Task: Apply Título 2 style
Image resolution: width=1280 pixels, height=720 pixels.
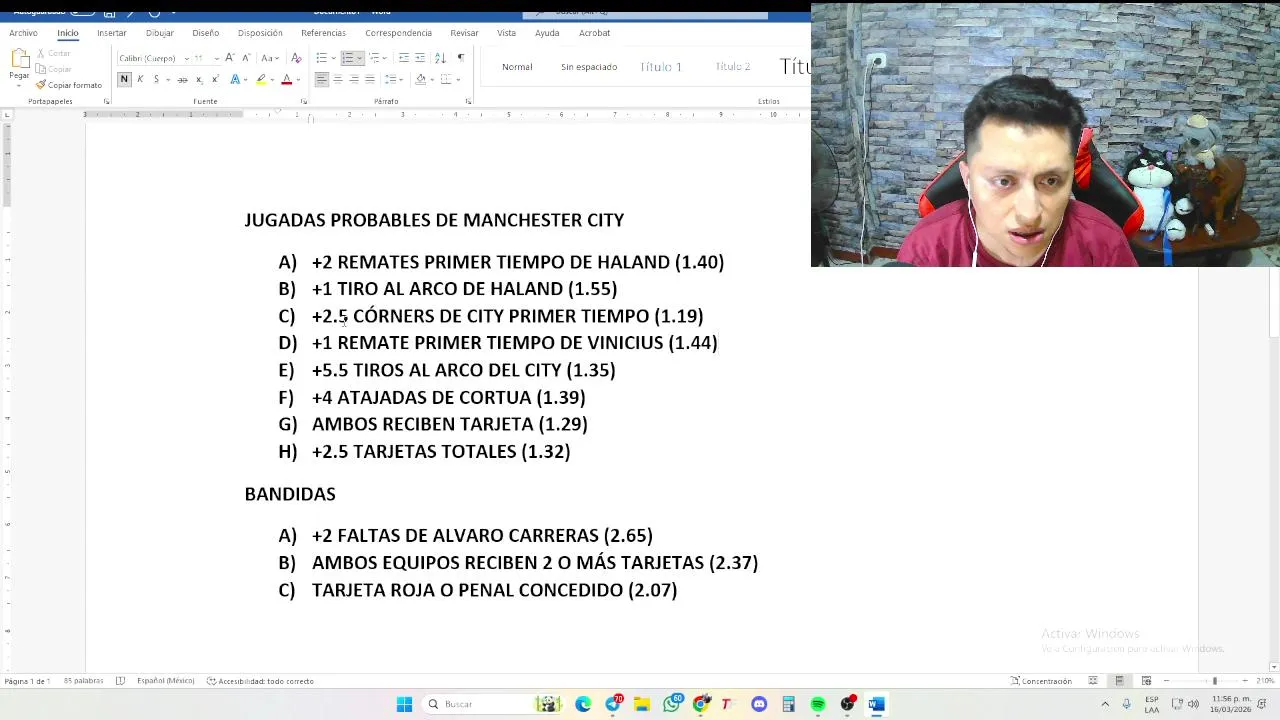Action: [x=732, y=67]
